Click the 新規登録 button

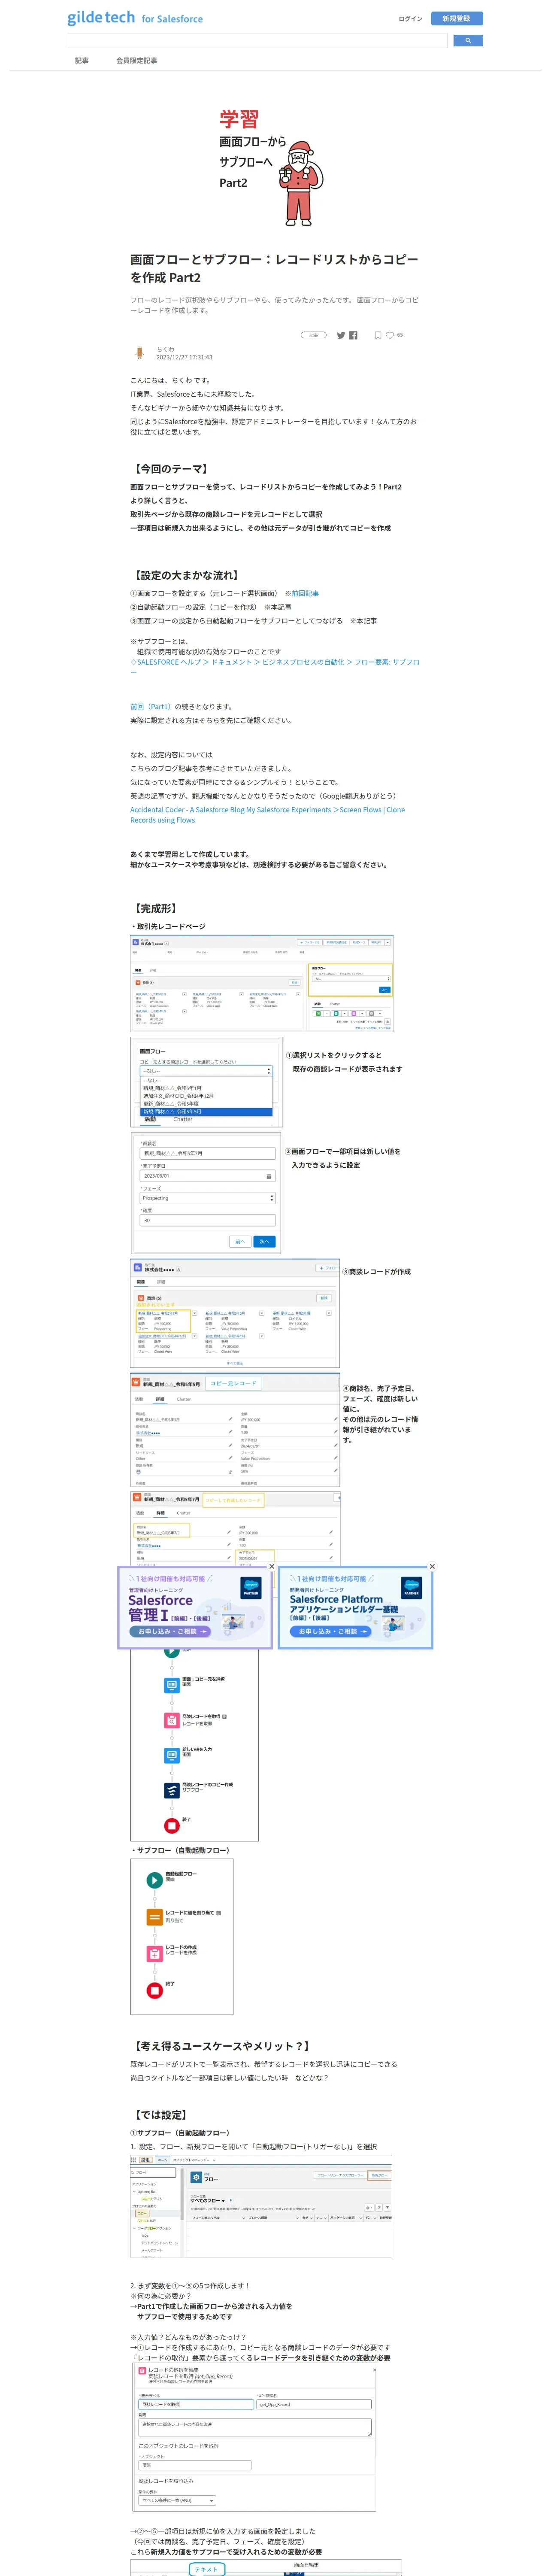[456, 19]
